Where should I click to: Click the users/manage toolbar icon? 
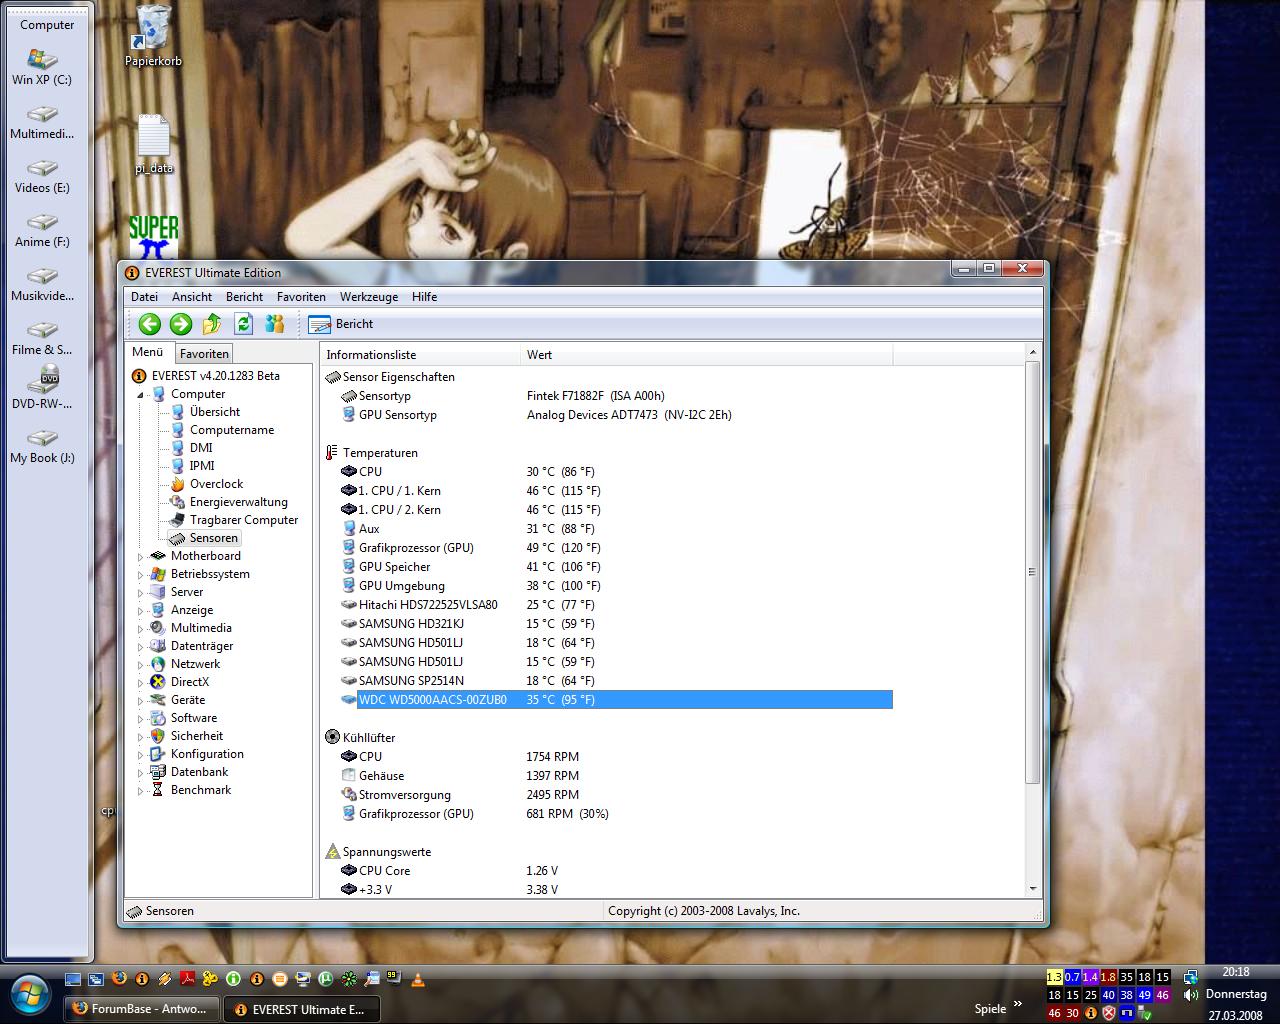coord(275,323)
